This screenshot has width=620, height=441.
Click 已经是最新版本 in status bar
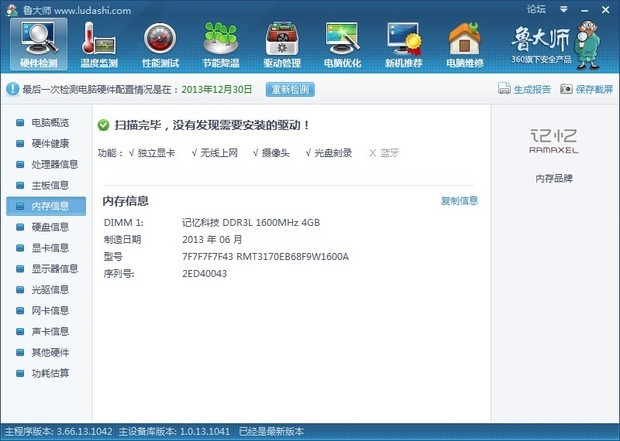click(271, 432)
